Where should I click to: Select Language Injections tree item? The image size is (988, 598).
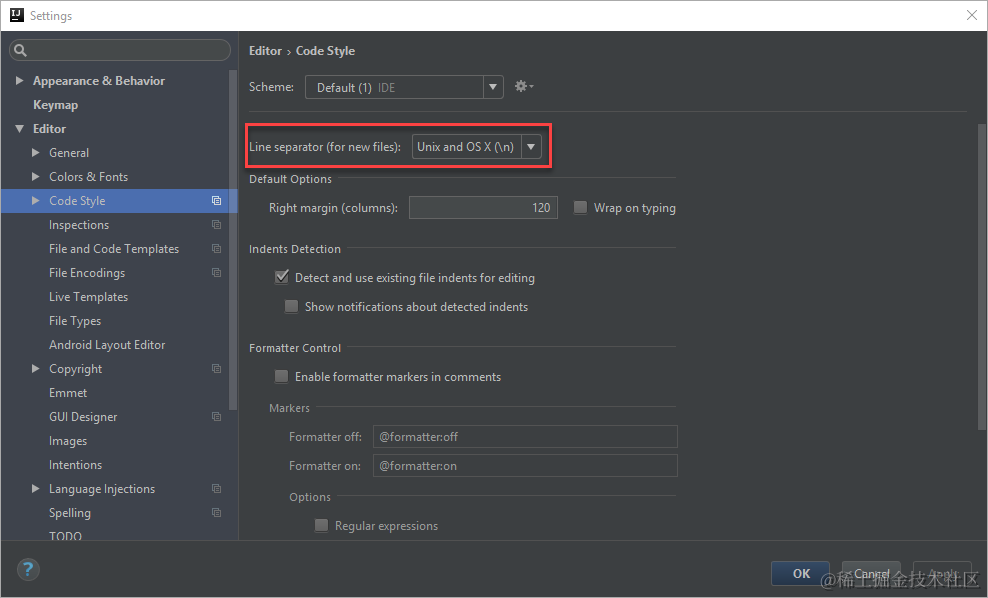(x=101, y=489)
